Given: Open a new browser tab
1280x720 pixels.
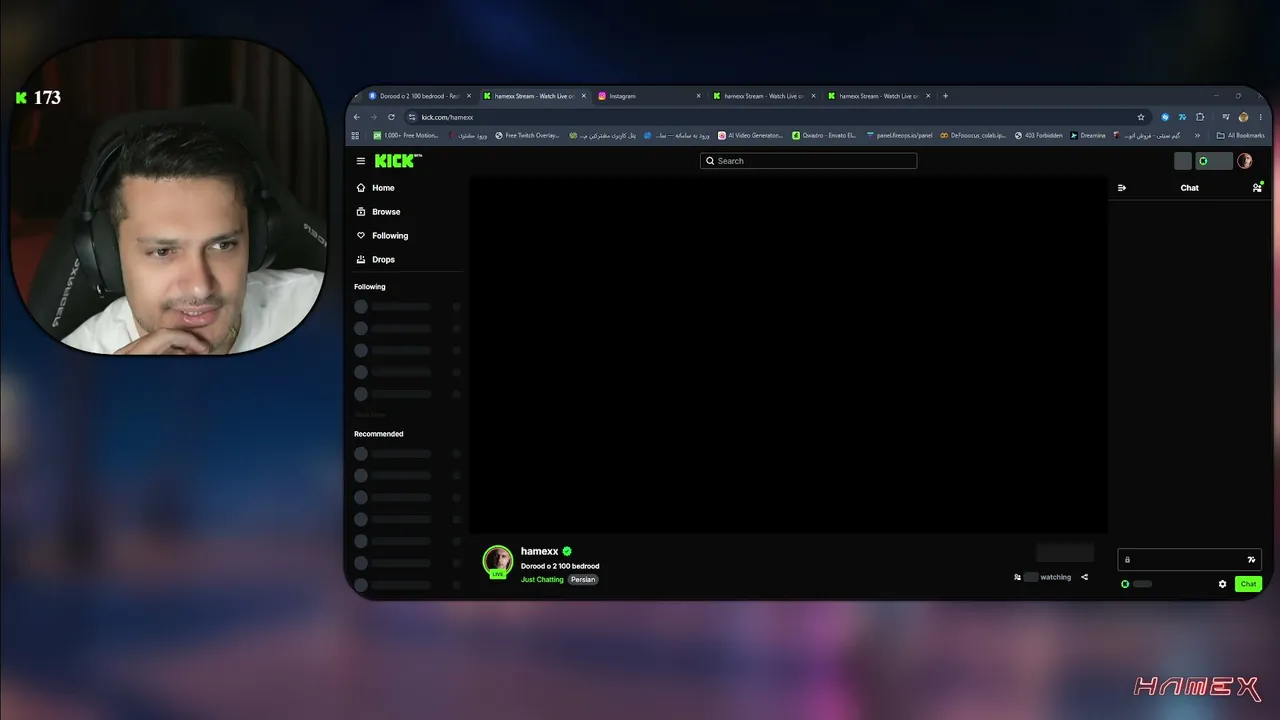Looking at the screenshot, I should [x=945, y=96].
